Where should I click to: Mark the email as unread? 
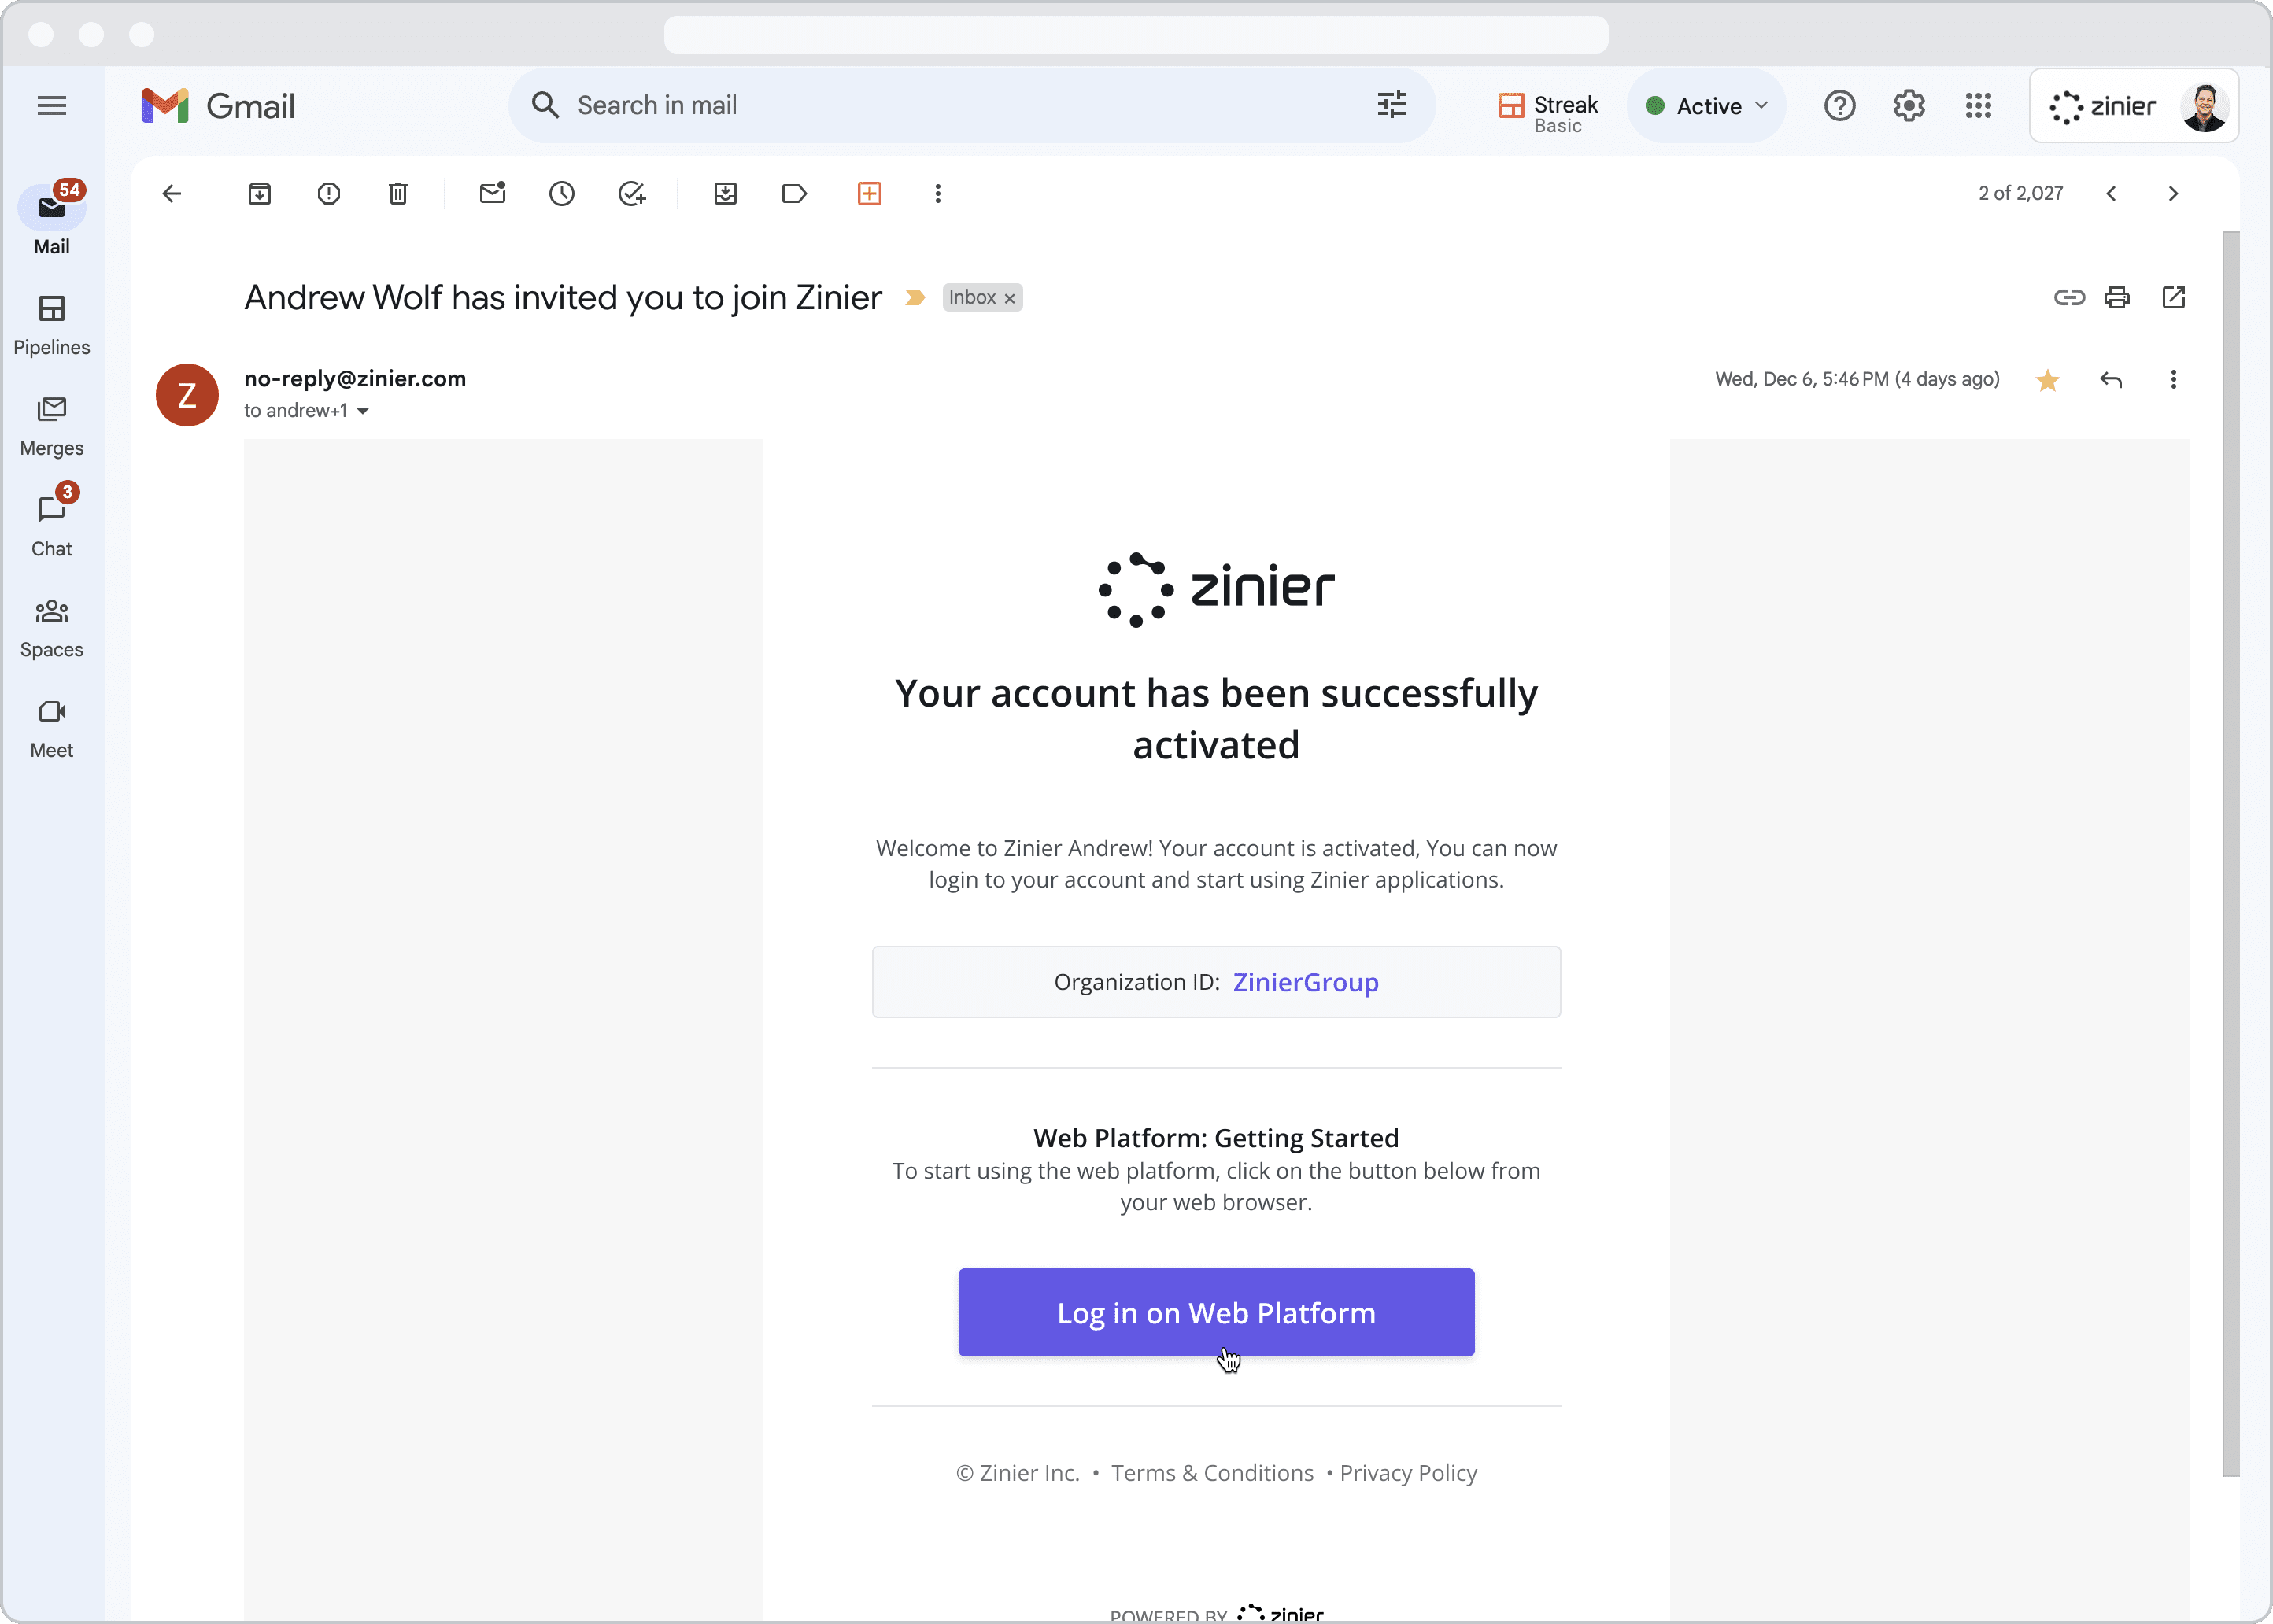coord(493,194)
